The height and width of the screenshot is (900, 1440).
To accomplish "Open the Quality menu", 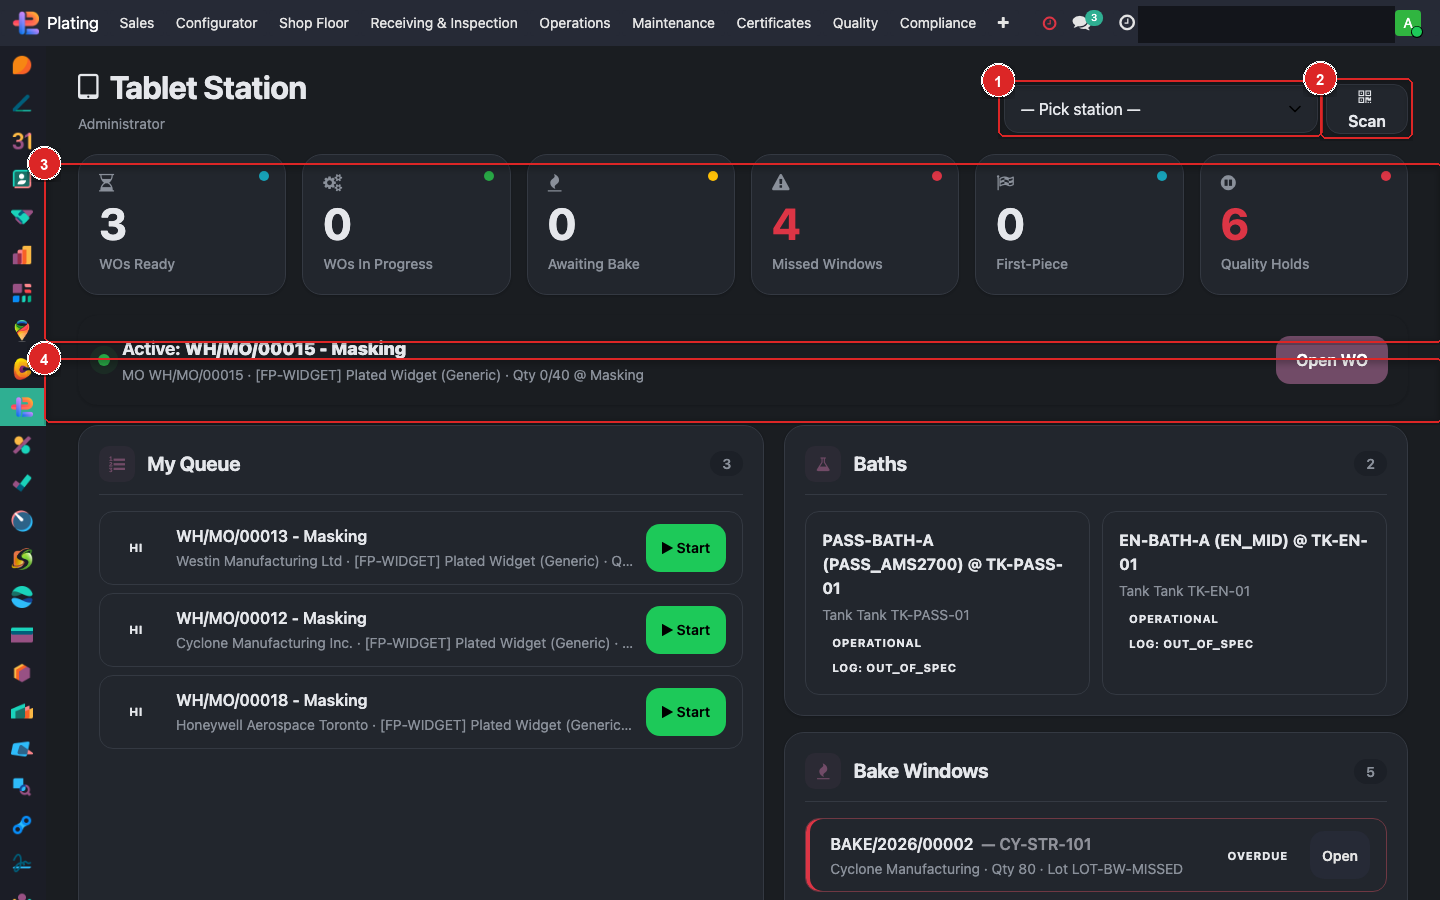I will (854, 22).
